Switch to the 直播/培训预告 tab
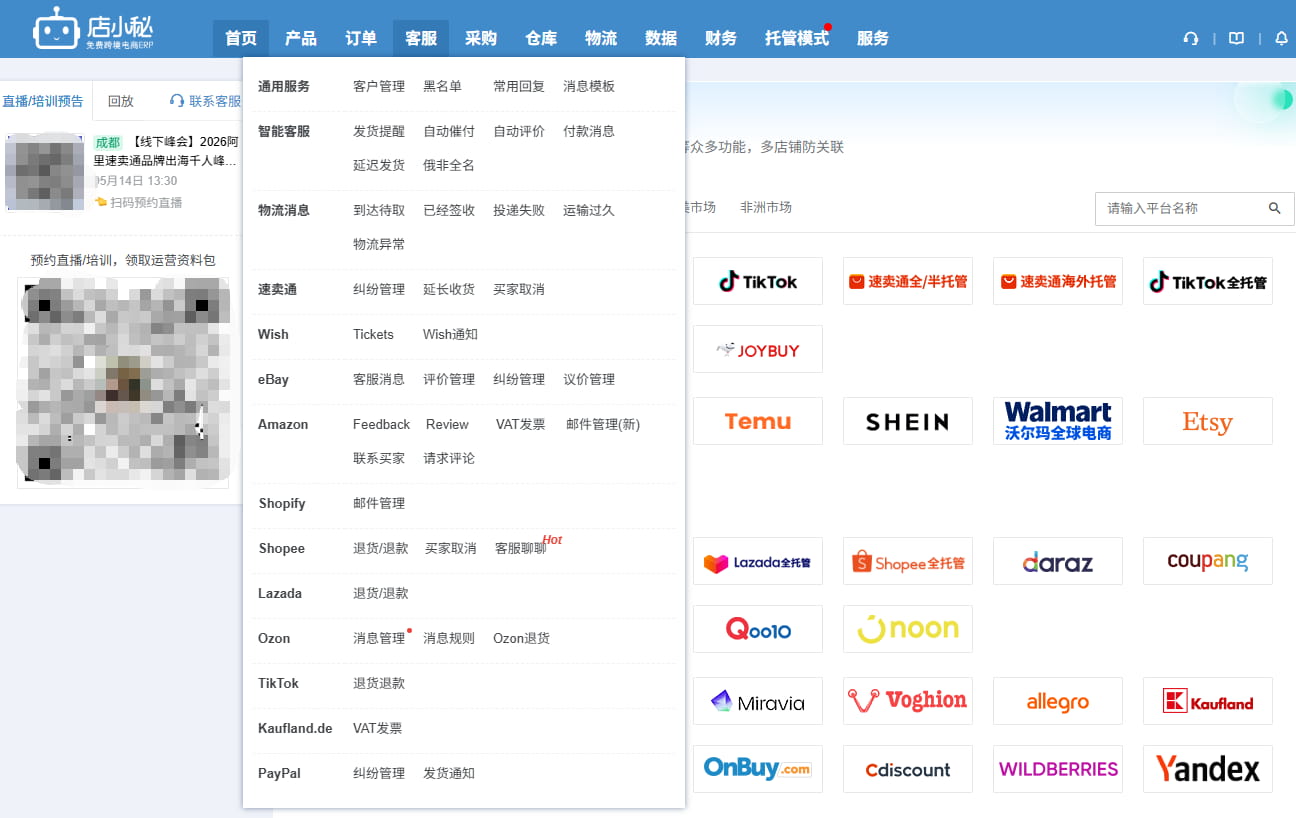1296x818 pixels. point(43,101)
